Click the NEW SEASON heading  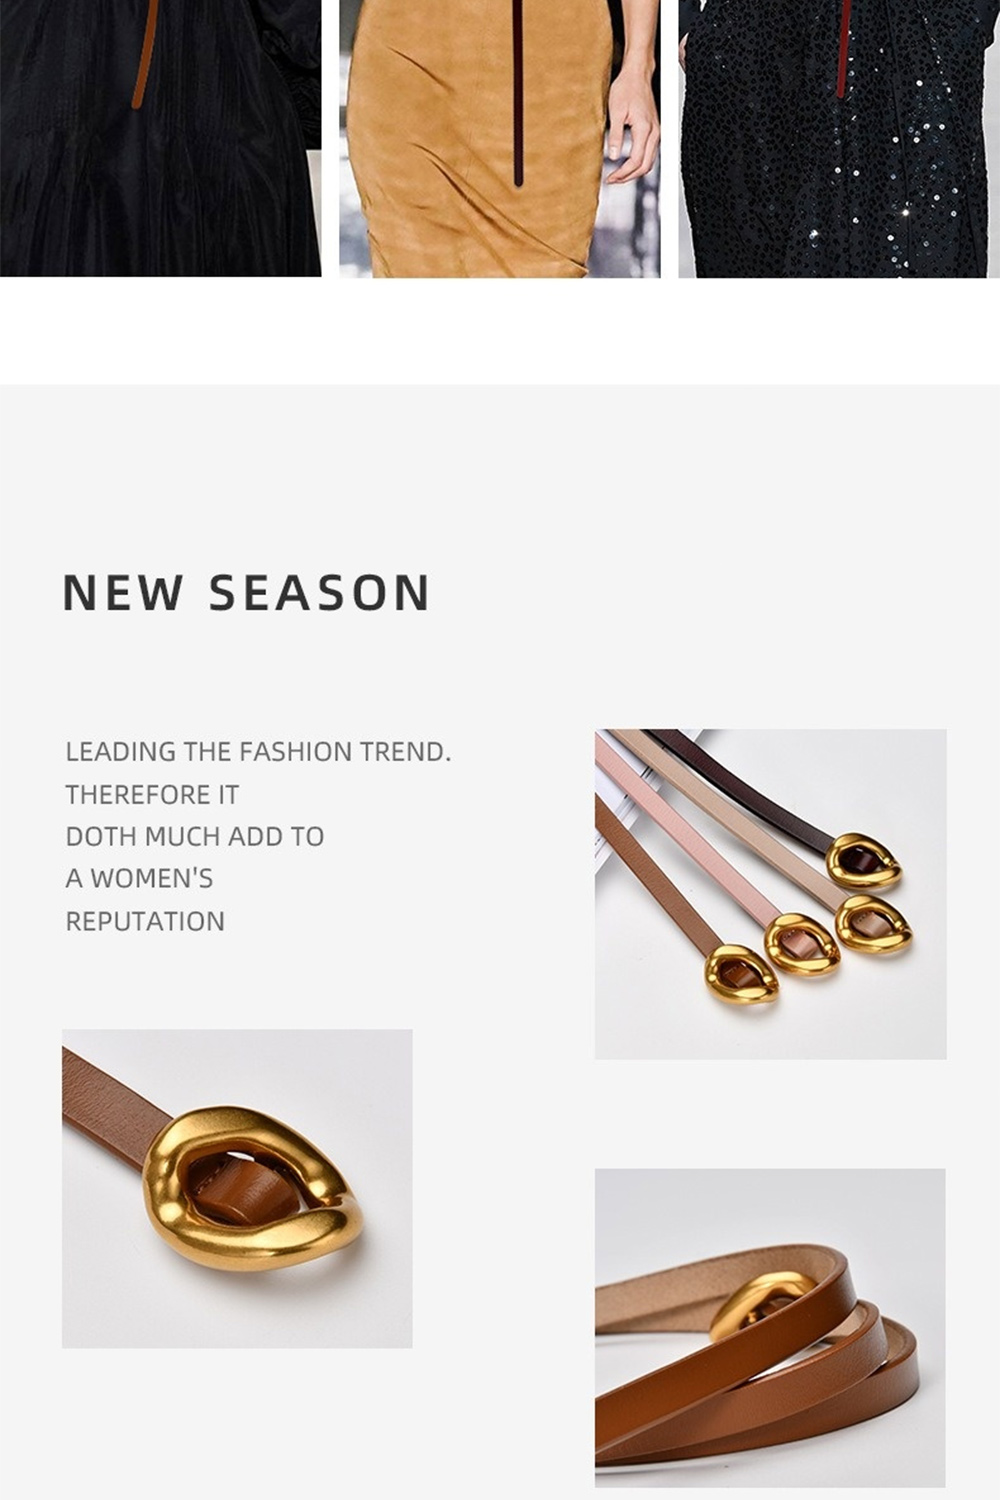pyautogui.click(x=246, y=593)
